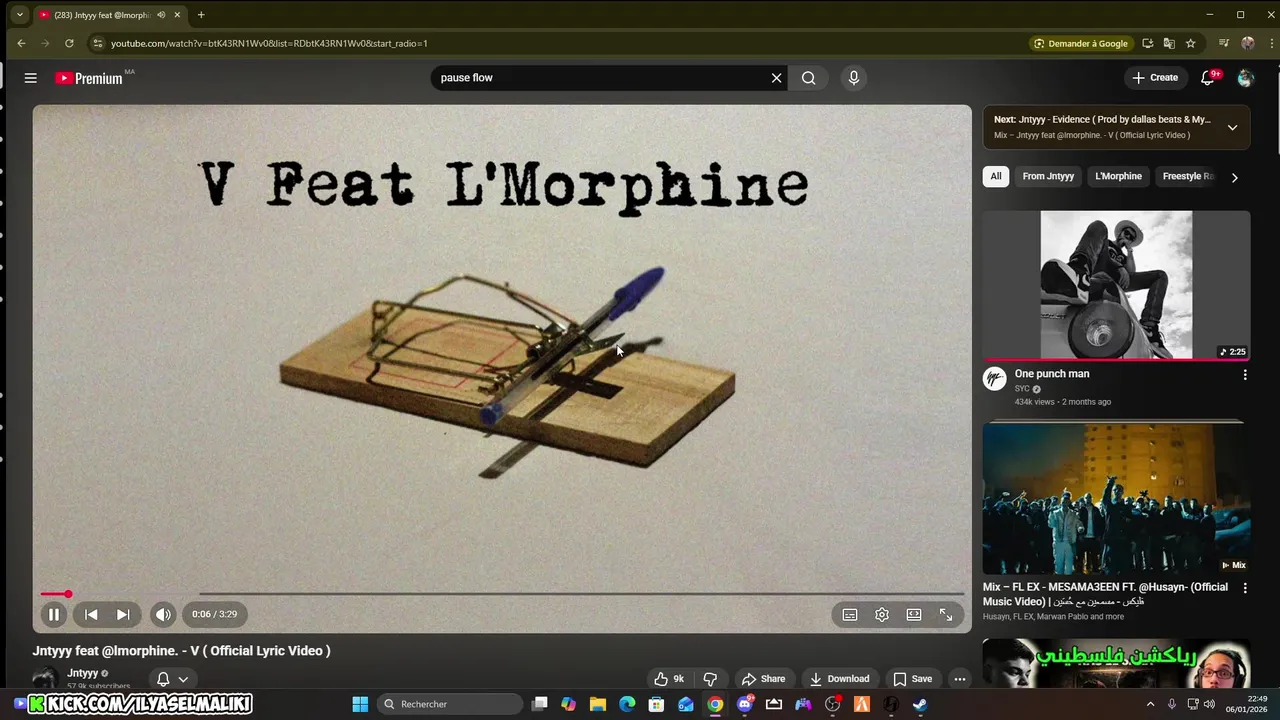Open One punch man title link
This screenshot has width=1280, height=720.
coord(1052,374)
